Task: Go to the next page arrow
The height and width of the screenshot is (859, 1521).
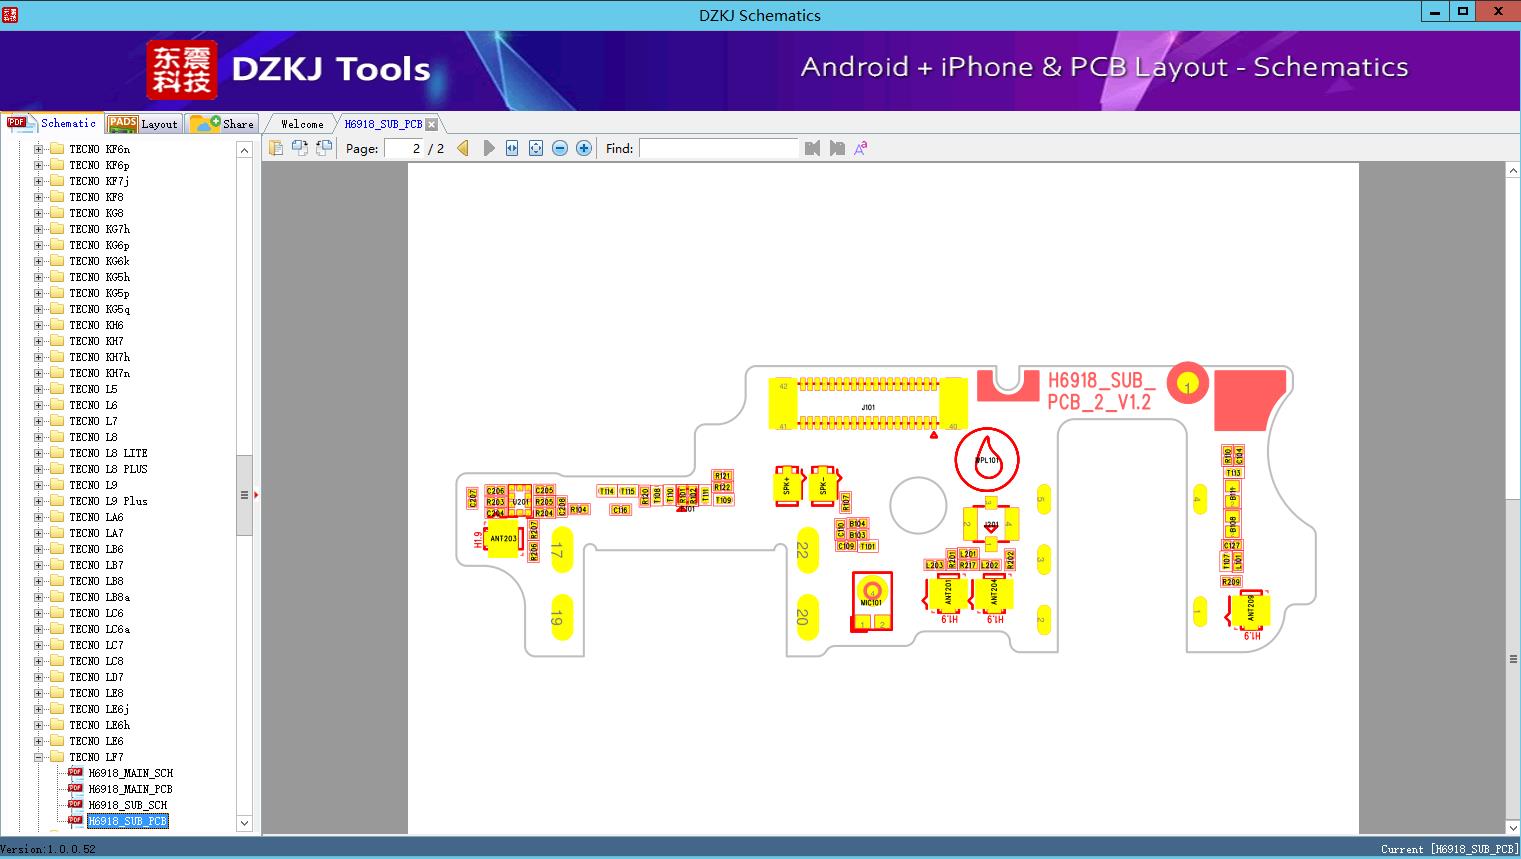Action: (488, 148)
